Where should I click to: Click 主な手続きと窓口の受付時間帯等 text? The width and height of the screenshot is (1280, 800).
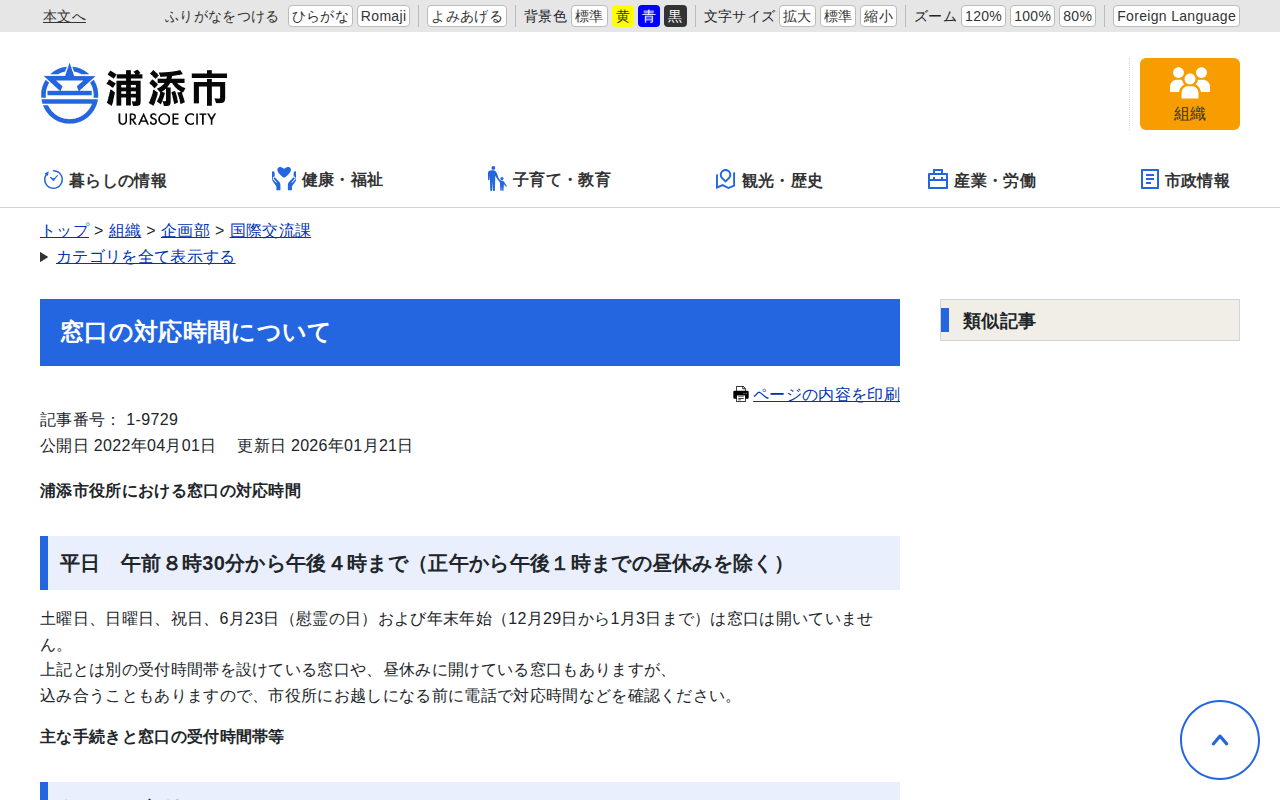[x=162, y=737]
